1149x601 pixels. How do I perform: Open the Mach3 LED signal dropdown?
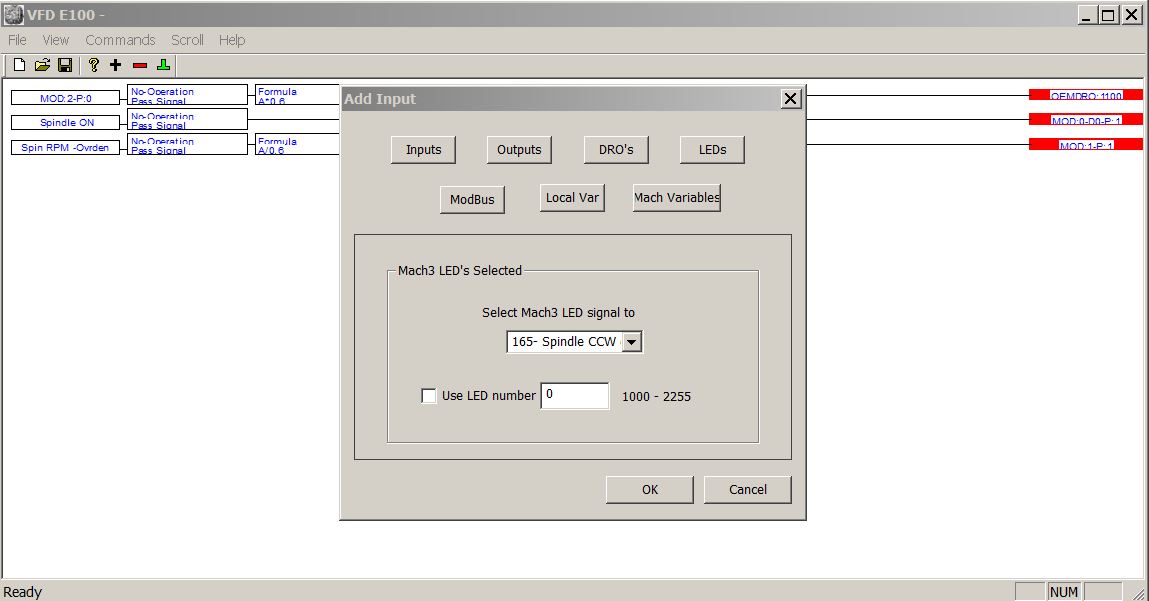point(632,342)
